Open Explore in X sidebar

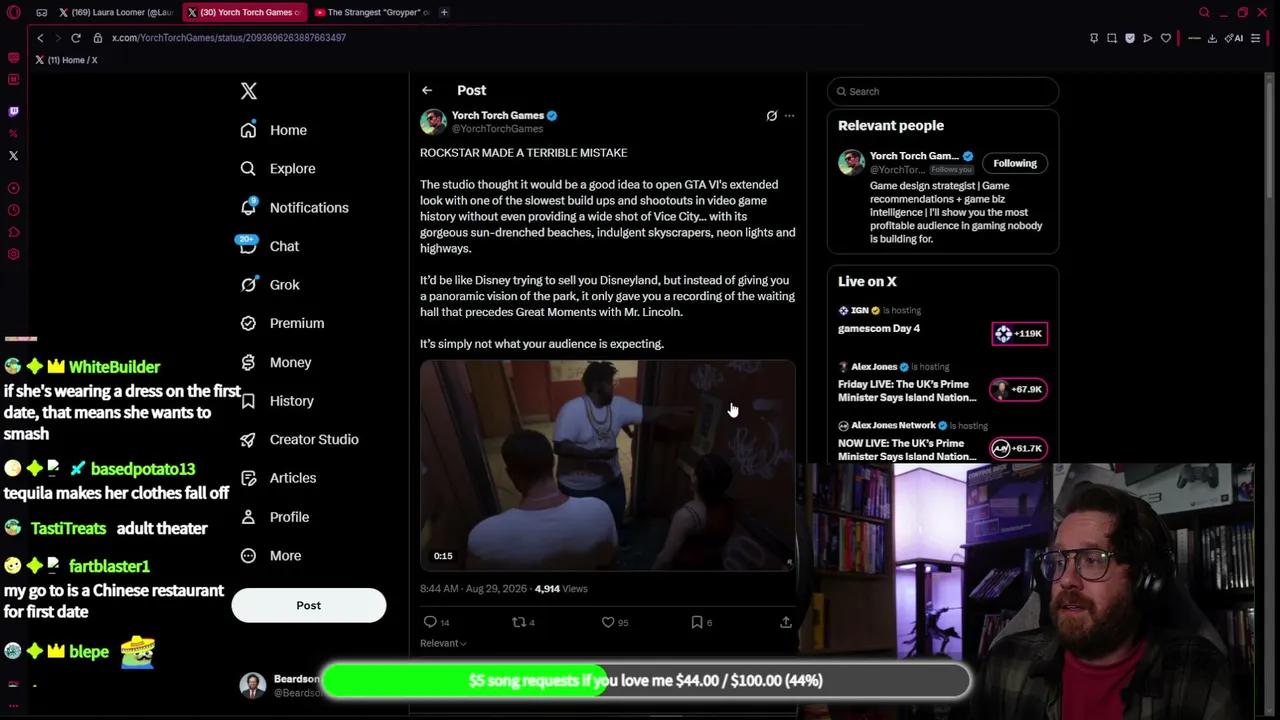click(x=278, y=169)
